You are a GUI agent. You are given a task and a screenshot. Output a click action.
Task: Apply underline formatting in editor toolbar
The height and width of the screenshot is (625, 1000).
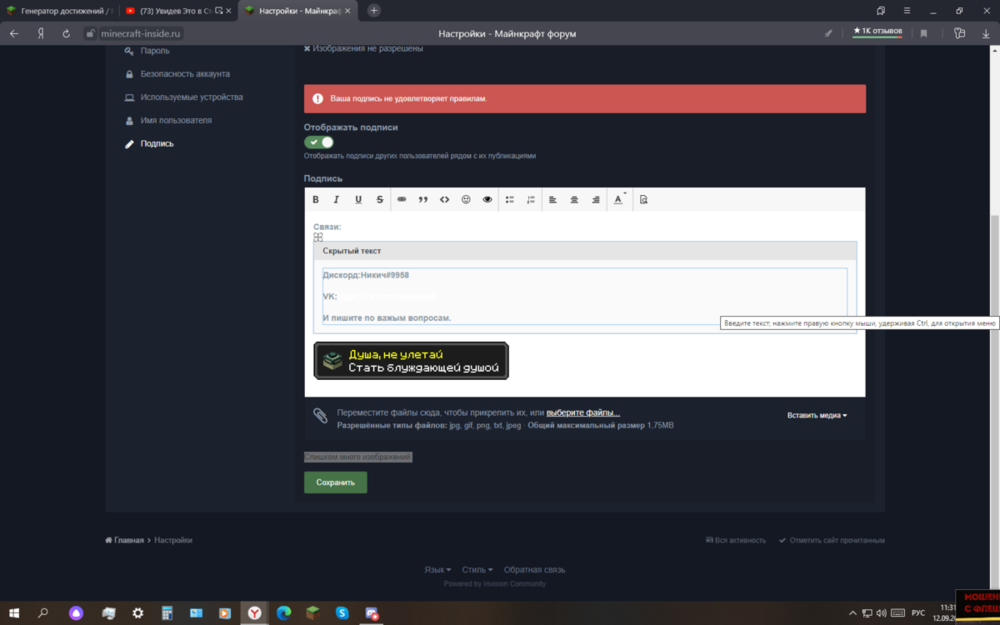(x=358, y=200)
